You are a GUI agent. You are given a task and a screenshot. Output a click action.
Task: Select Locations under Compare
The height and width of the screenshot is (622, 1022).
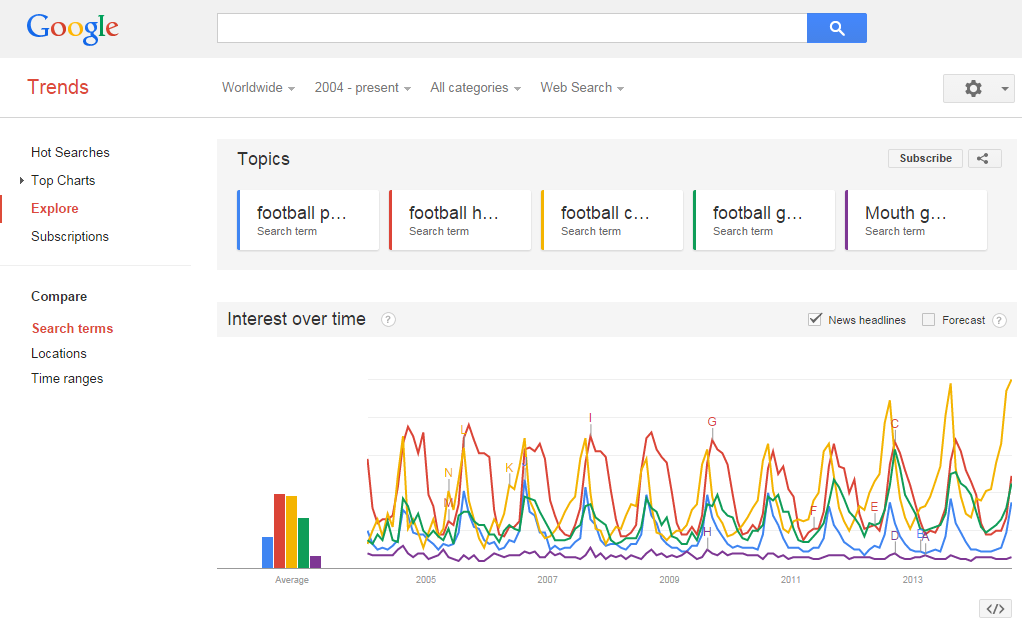click(x=59, y=354)
